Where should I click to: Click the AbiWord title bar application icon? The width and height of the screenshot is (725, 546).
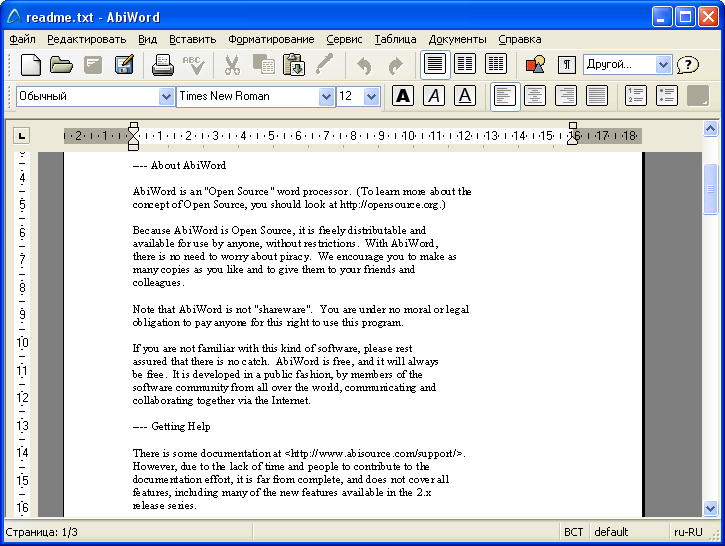[14, 17]
